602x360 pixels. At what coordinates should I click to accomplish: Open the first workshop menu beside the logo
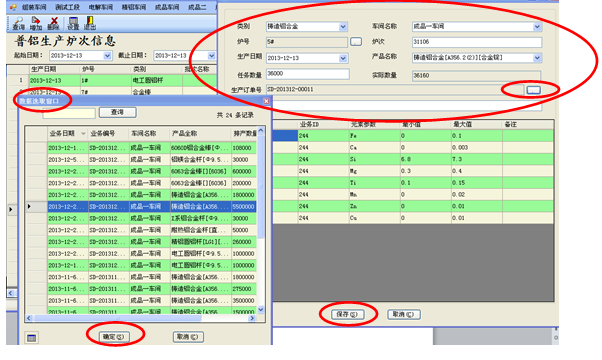pos(34,7)
